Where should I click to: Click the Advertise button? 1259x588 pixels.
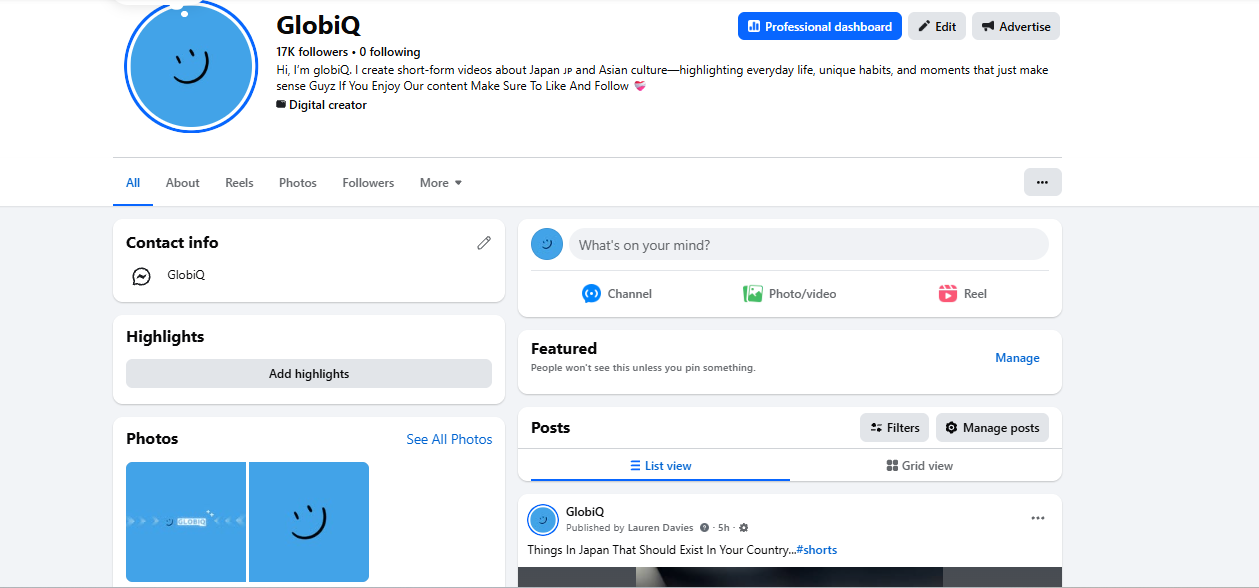tap(1015, 26)
